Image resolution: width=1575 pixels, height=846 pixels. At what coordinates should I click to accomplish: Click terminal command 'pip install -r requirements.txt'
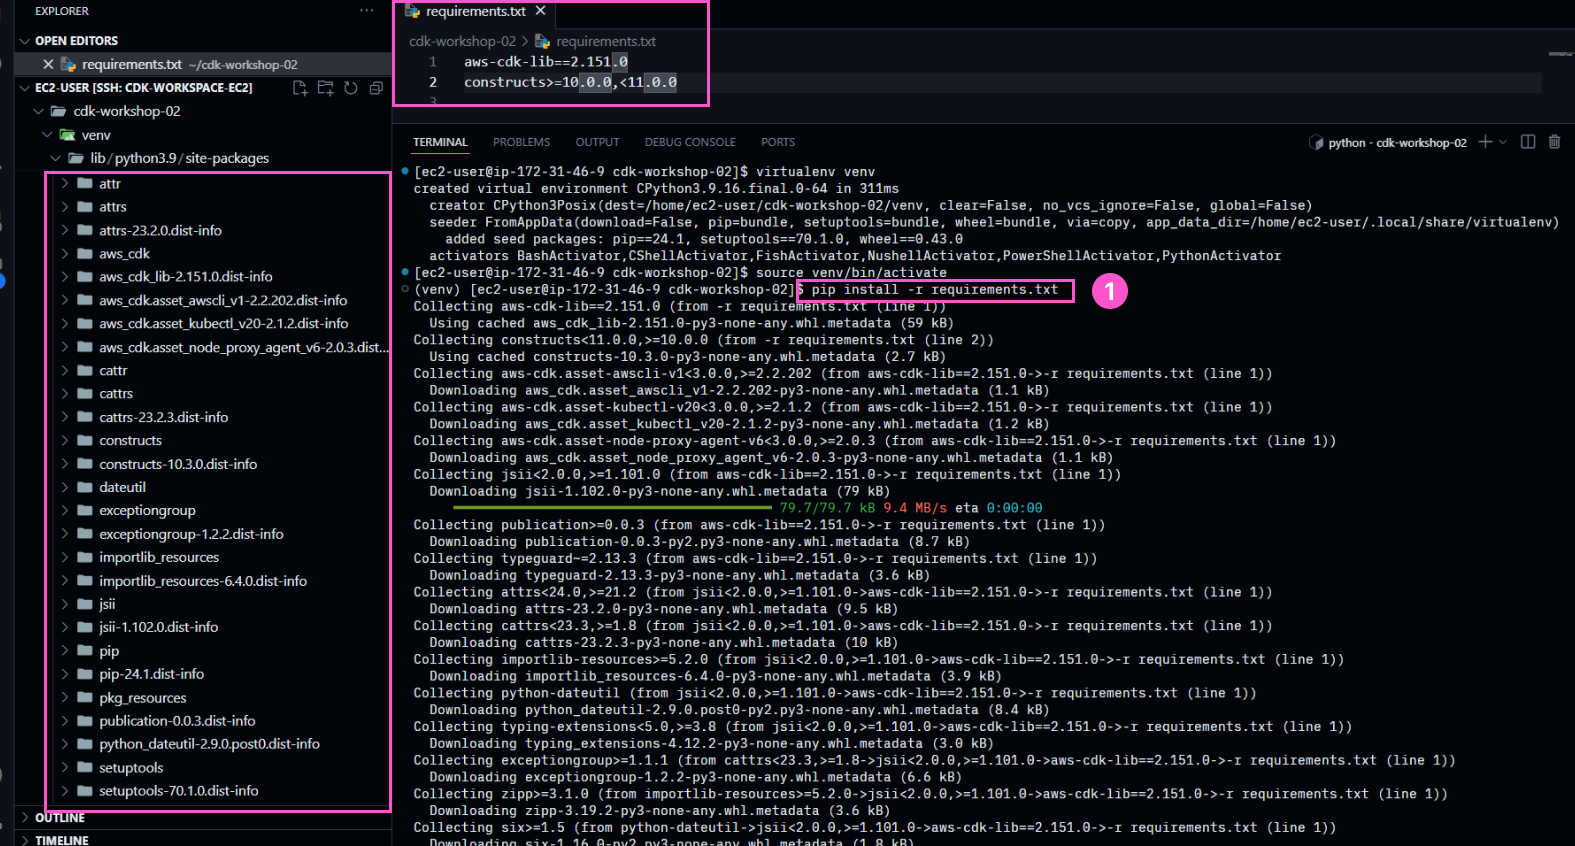pyautogui.click(x=934, y=290)
